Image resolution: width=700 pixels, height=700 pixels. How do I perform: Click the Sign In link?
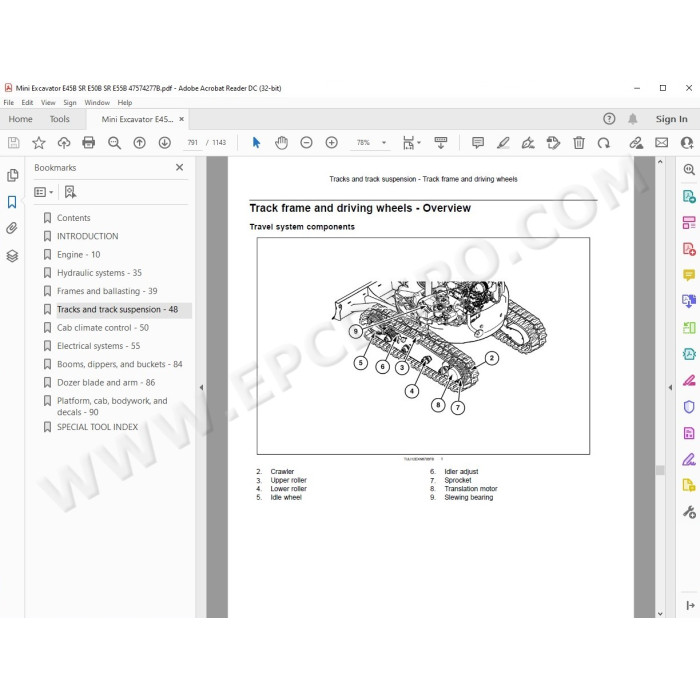(x=671, y=119)
